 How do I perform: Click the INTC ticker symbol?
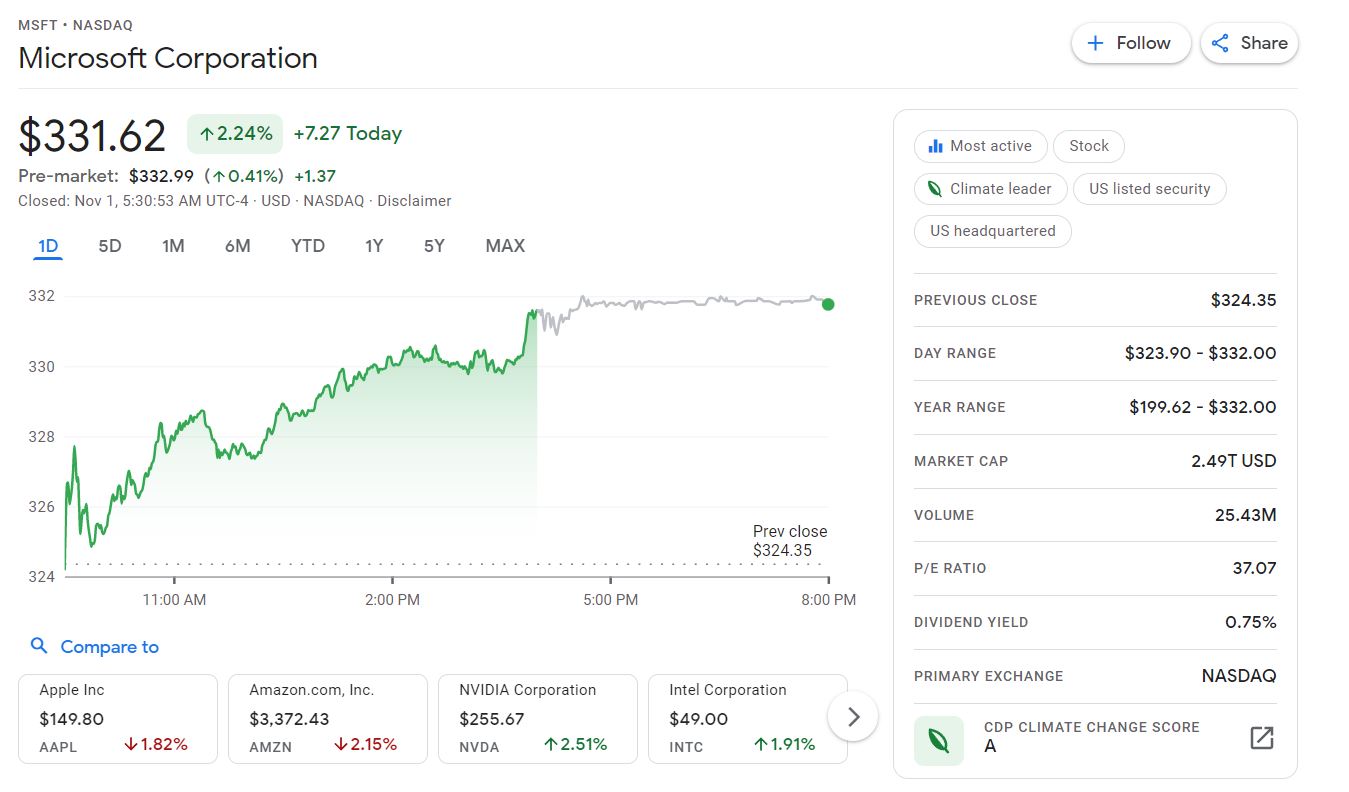click(x=686, y=747)
